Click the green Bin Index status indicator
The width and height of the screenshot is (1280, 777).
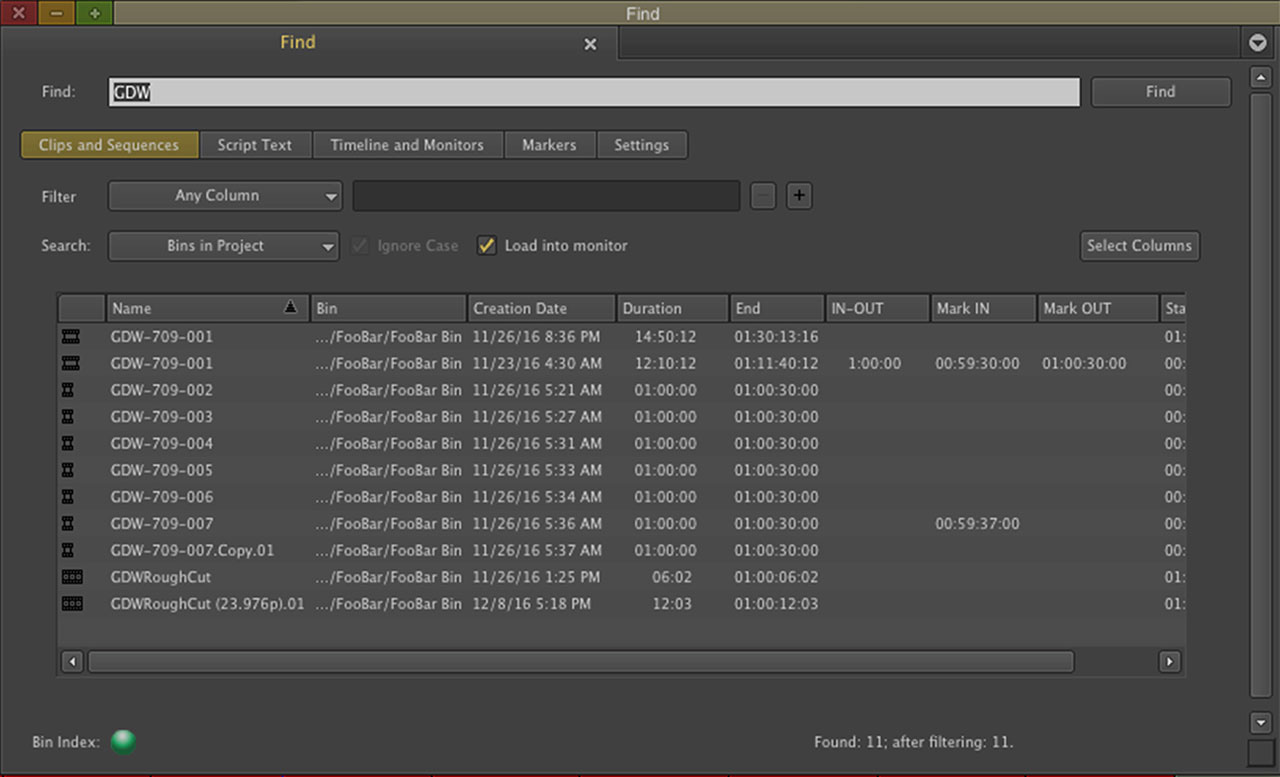(123, 742)
